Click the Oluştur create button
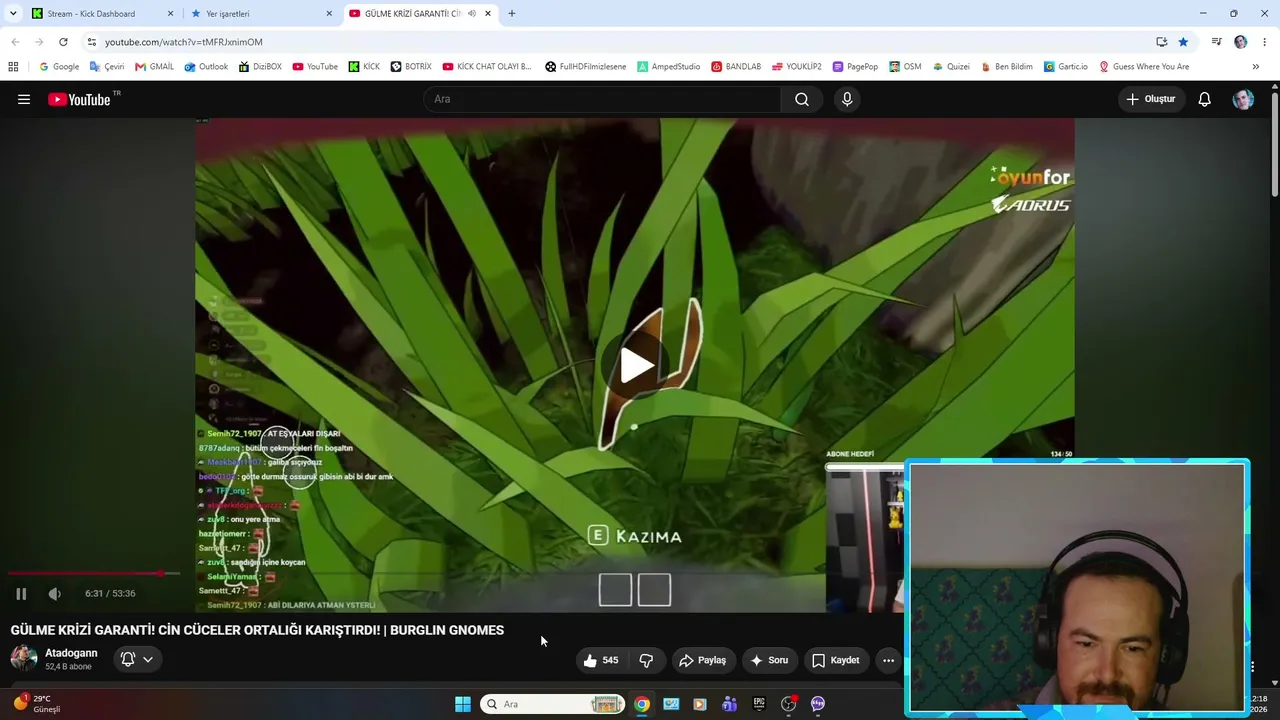 [1151, 99]
